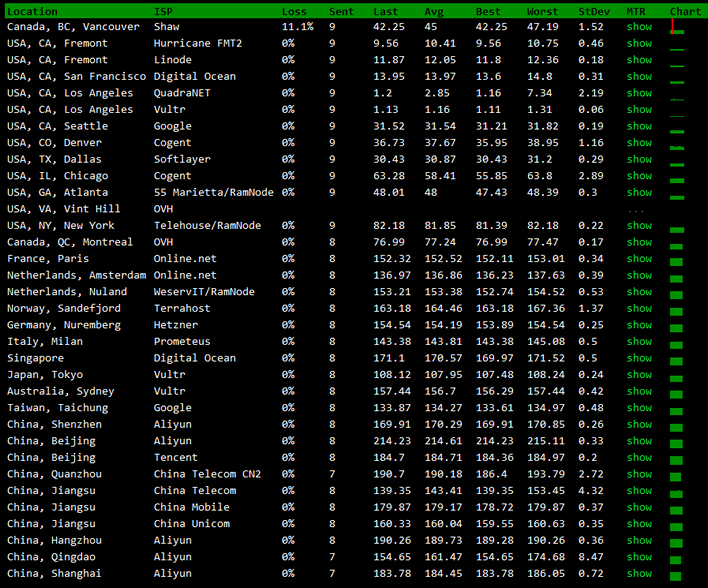Show MTR for Shanghai Aliyun
708x588 pixels.
(x=639, y=574)
